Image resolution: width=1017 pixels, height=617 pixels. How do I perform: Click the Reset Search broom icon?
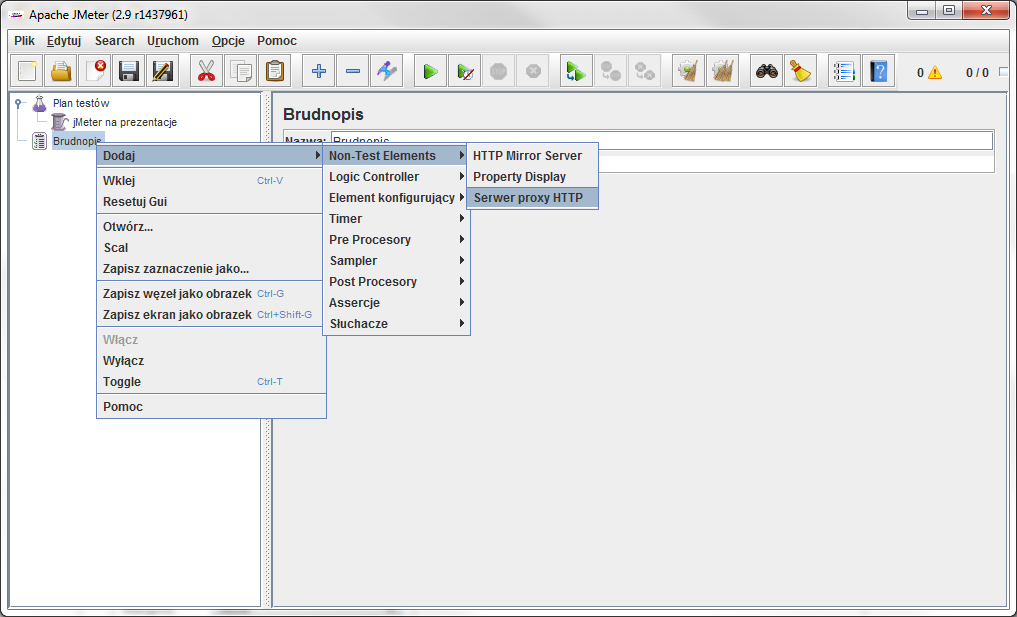pyautogui.click(x=801, y=71)
